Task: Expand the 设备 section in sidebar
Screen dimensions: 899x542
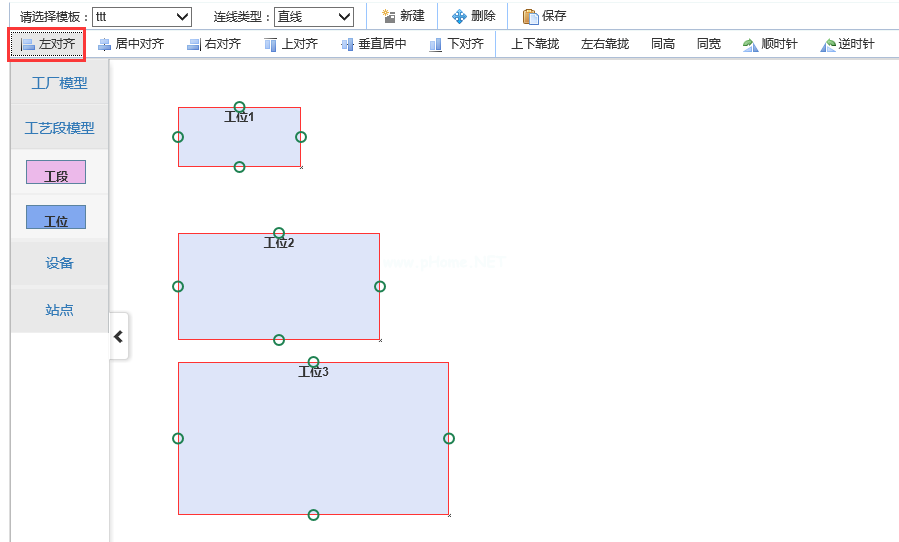Action: click(59, 264)
